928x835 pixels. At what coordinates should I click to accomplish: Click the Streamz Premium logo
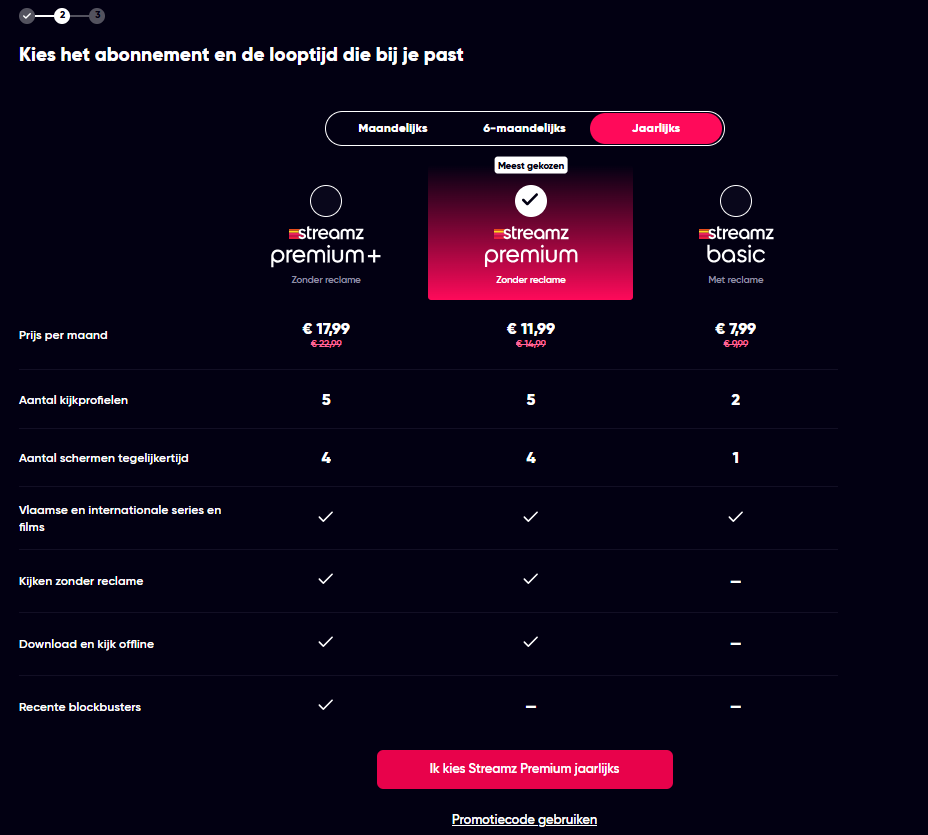[x=530, y=246]
